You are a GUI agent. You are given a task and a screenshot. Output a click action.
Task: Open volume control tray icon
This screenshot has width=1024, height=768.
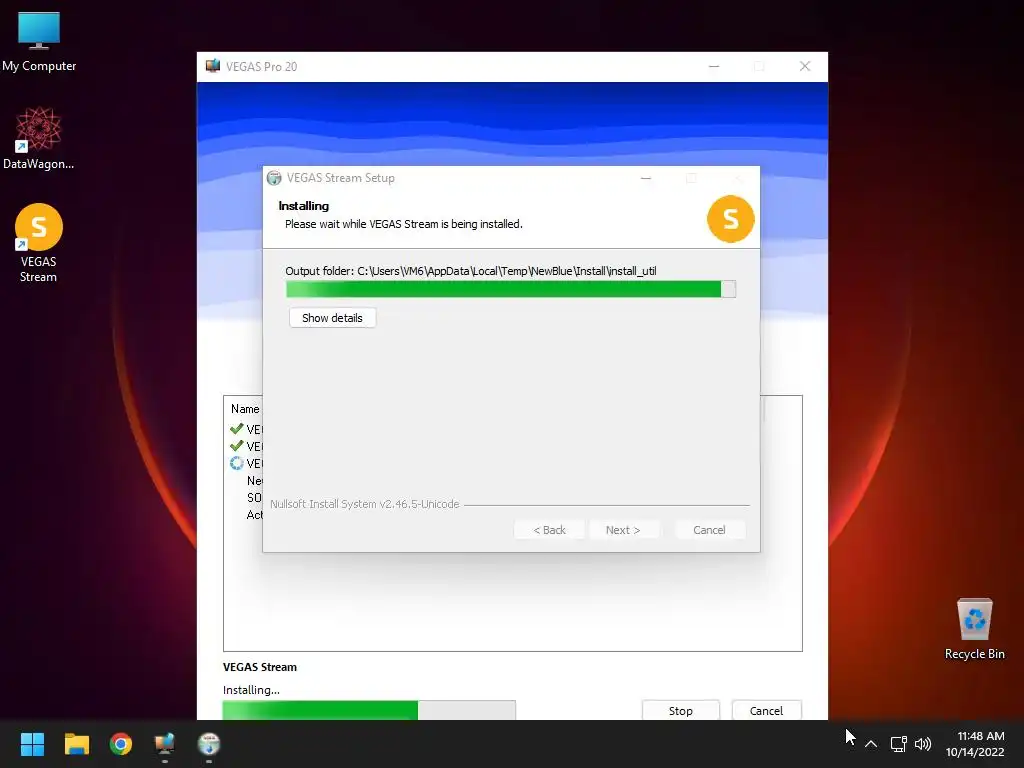(923, 744)
